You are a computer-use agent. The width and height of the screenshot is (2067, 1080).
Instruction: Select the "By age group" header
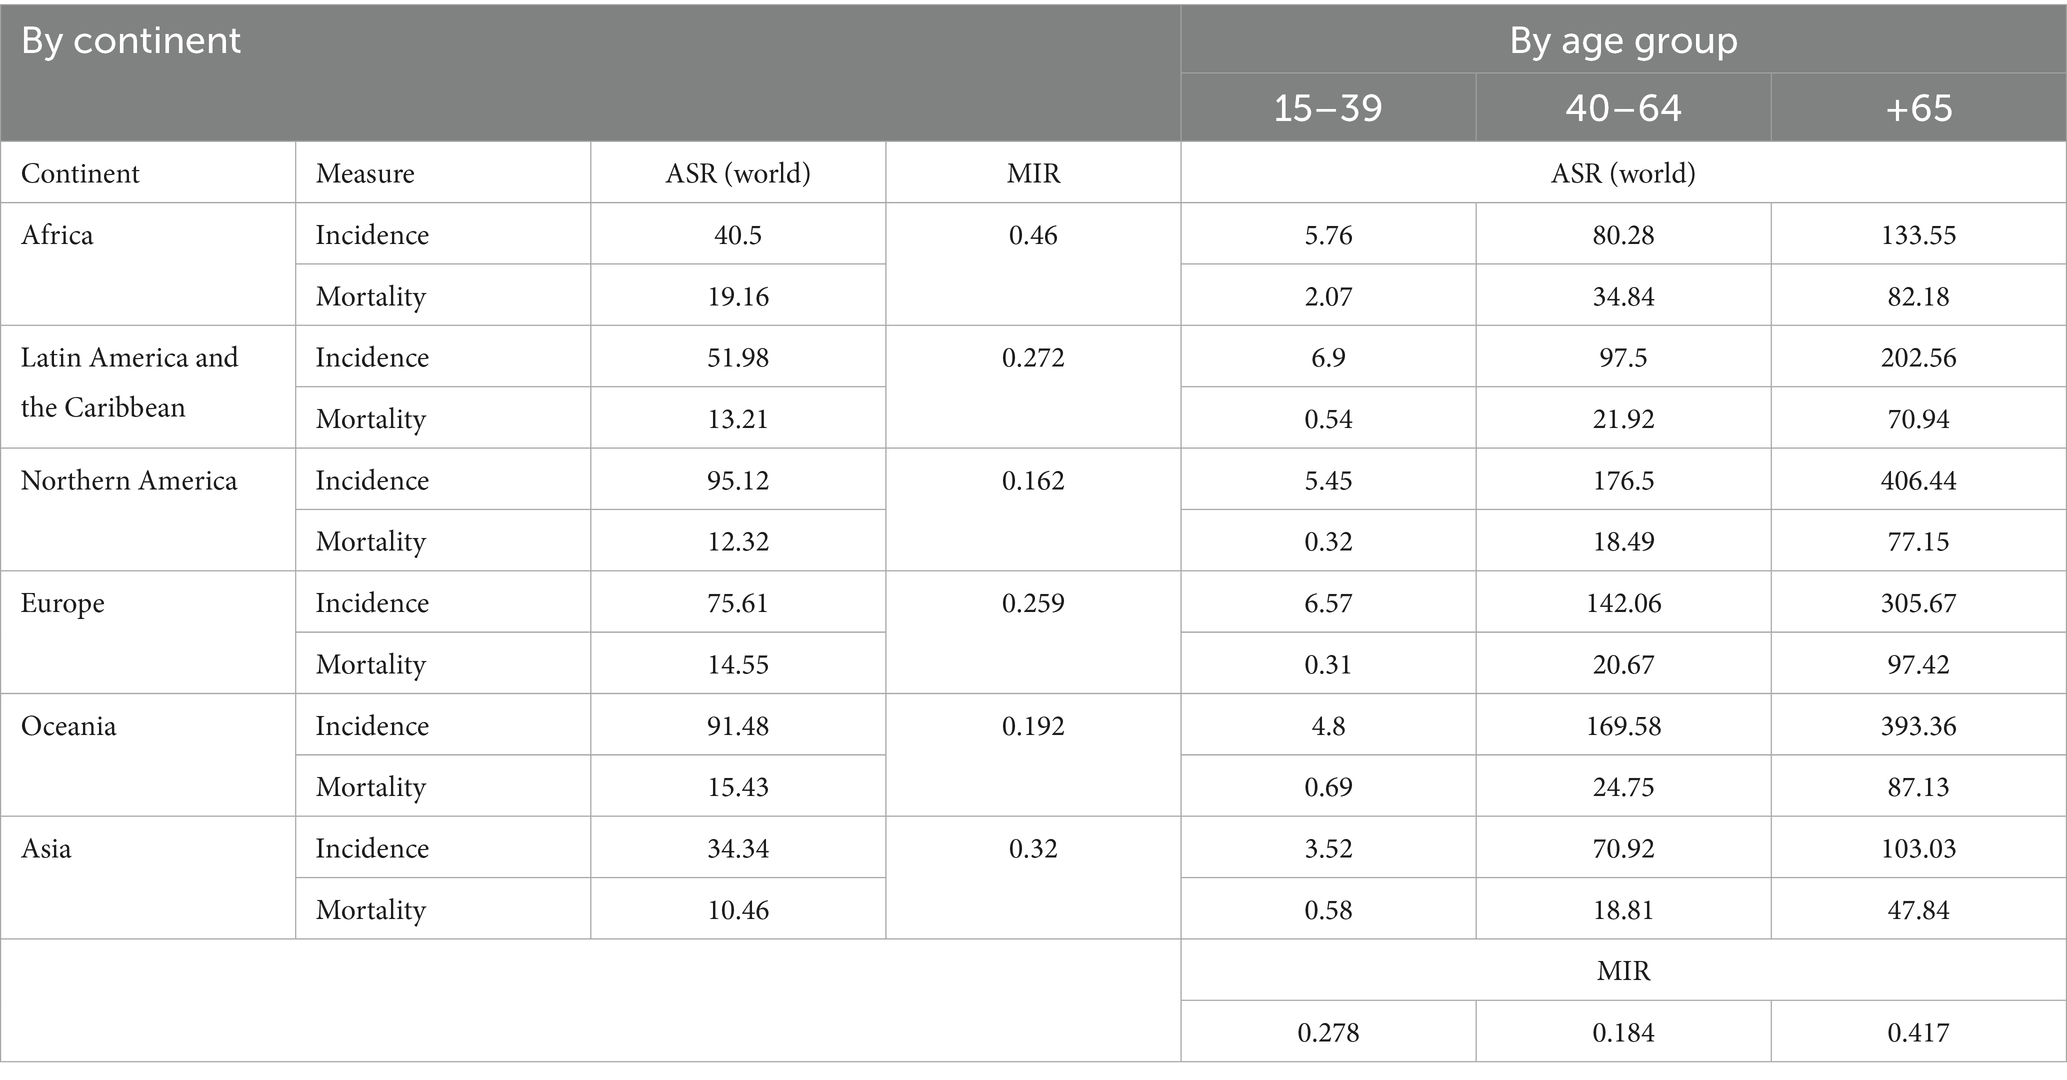[x=1623, y=41]
